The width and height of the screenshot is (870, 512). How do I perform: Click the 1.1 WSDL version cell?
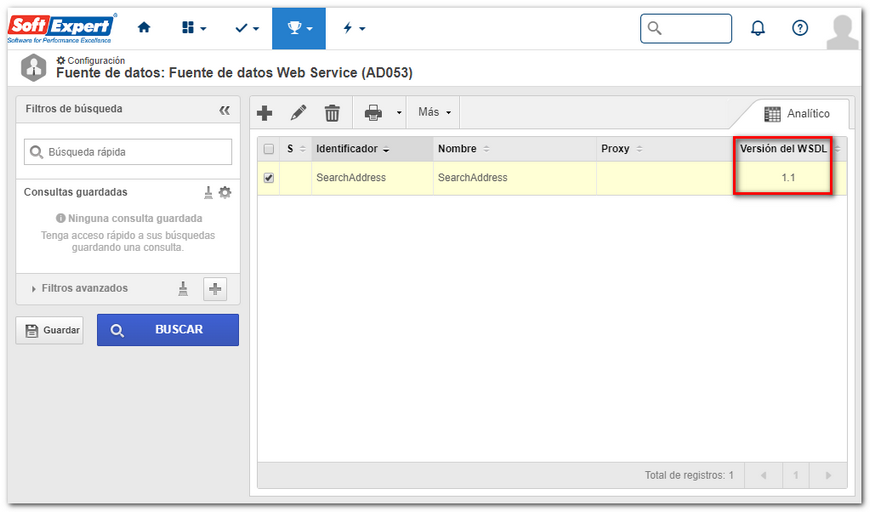pyautogui.click(x=788, y=178)
